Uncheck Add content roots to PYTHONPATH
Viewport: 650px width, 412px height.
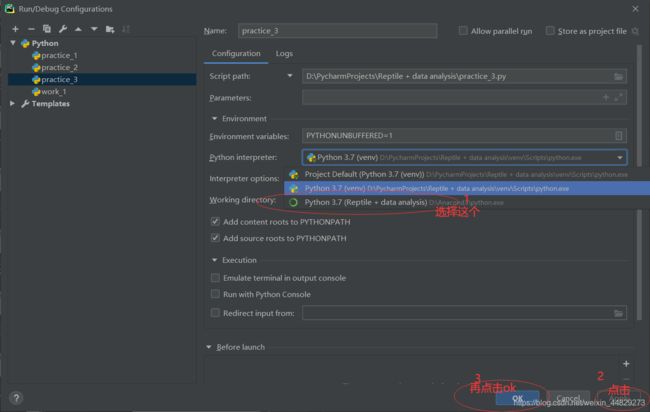[215, 222]
